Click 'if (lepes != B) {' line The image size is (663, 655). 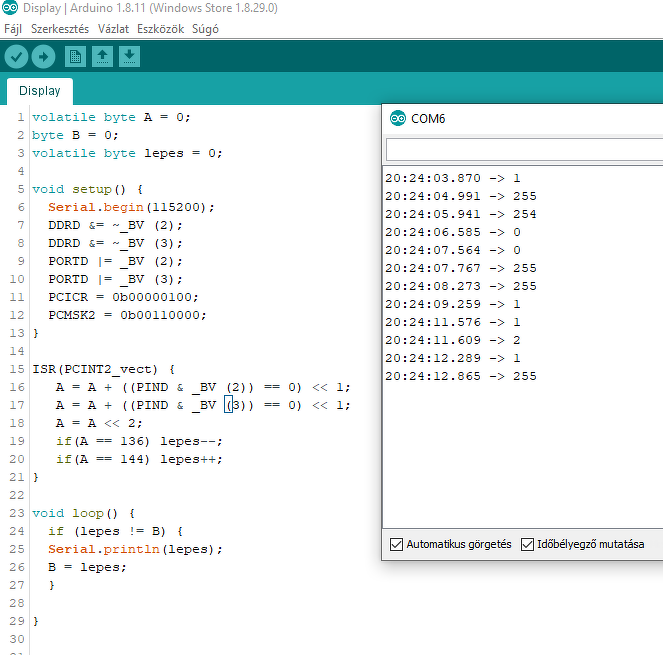click(115, 531)
